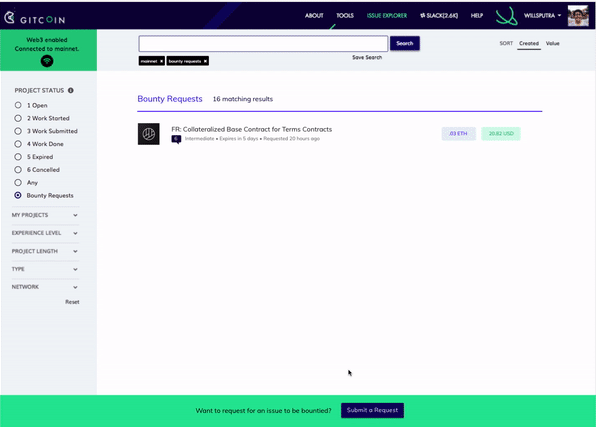Click the Gitcoin logo

pos(35,17)
